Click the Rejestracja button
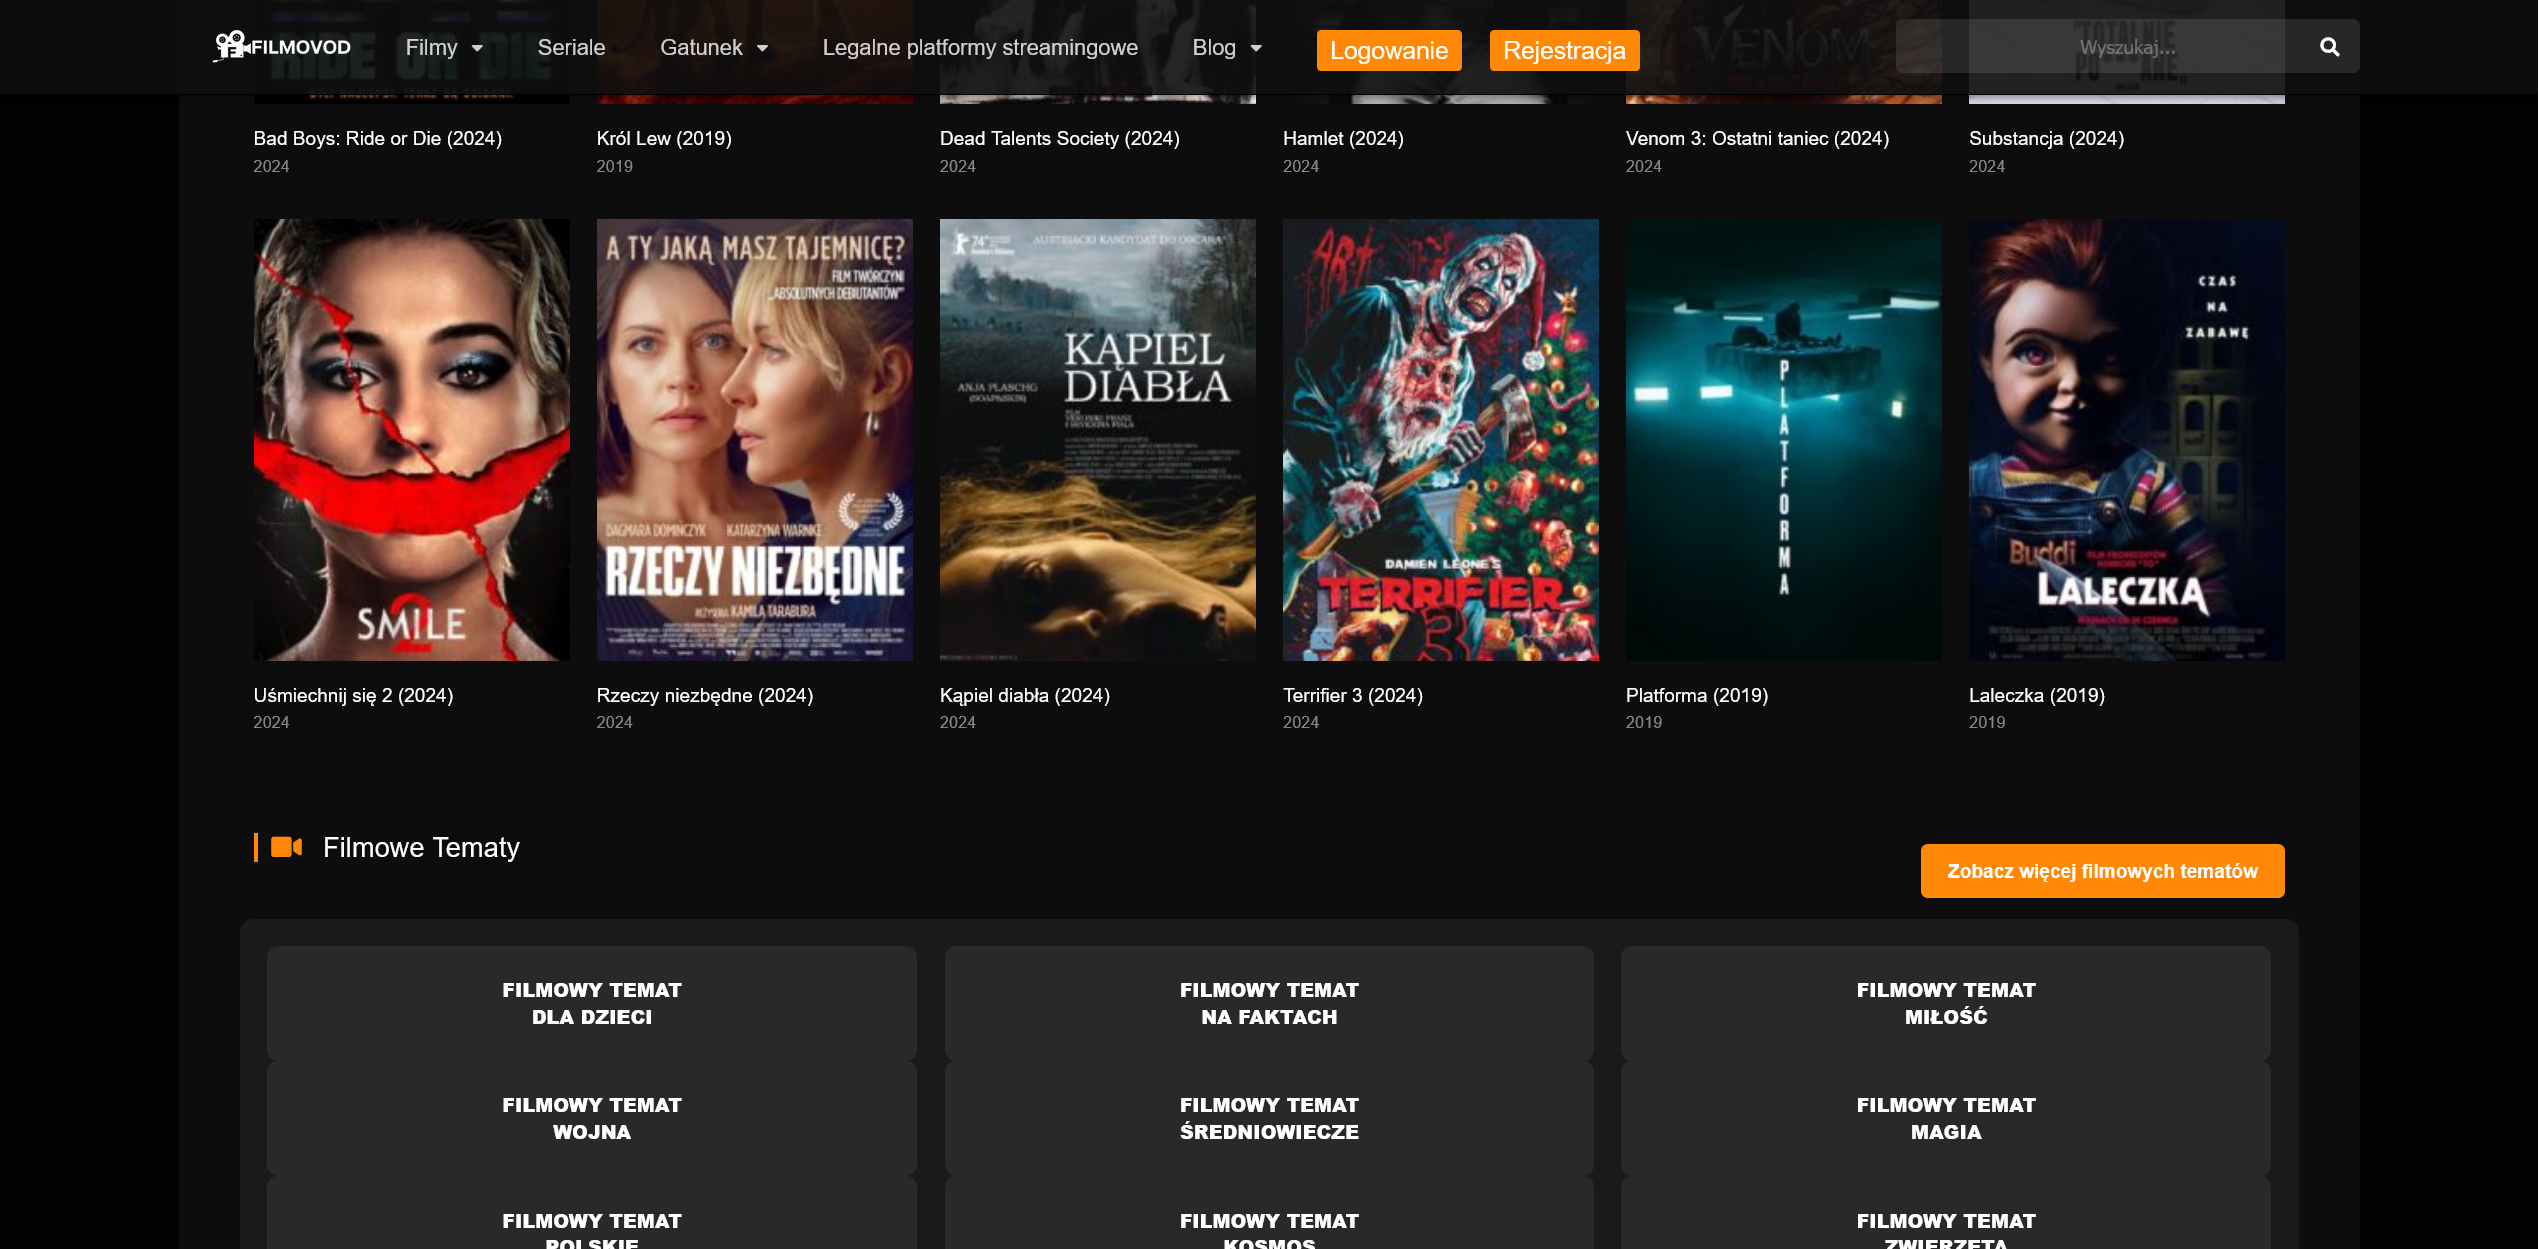This screenshot has width=2539, height=1249. pos(1564,50)
